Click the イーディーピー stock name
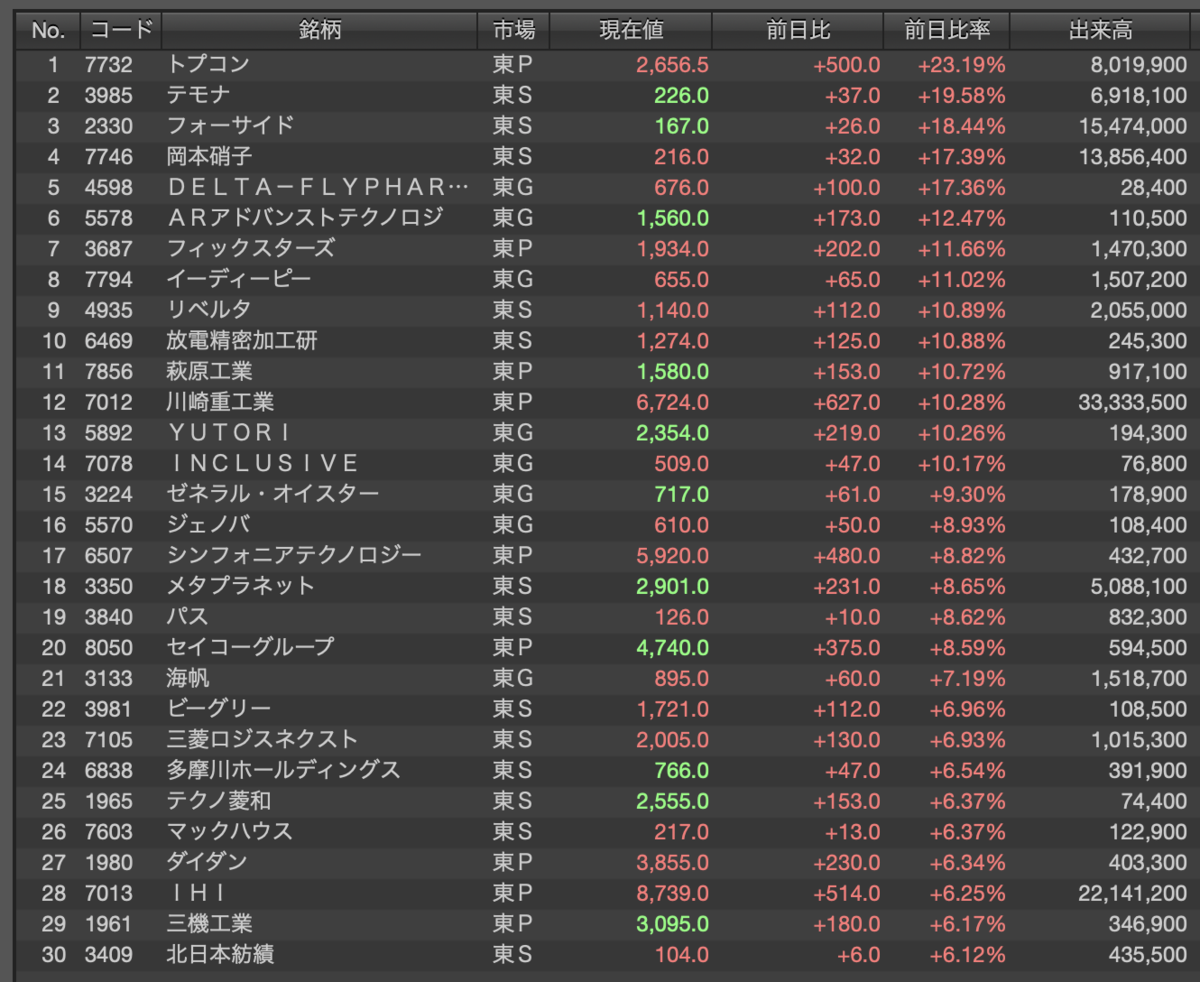 click(239, 280)
